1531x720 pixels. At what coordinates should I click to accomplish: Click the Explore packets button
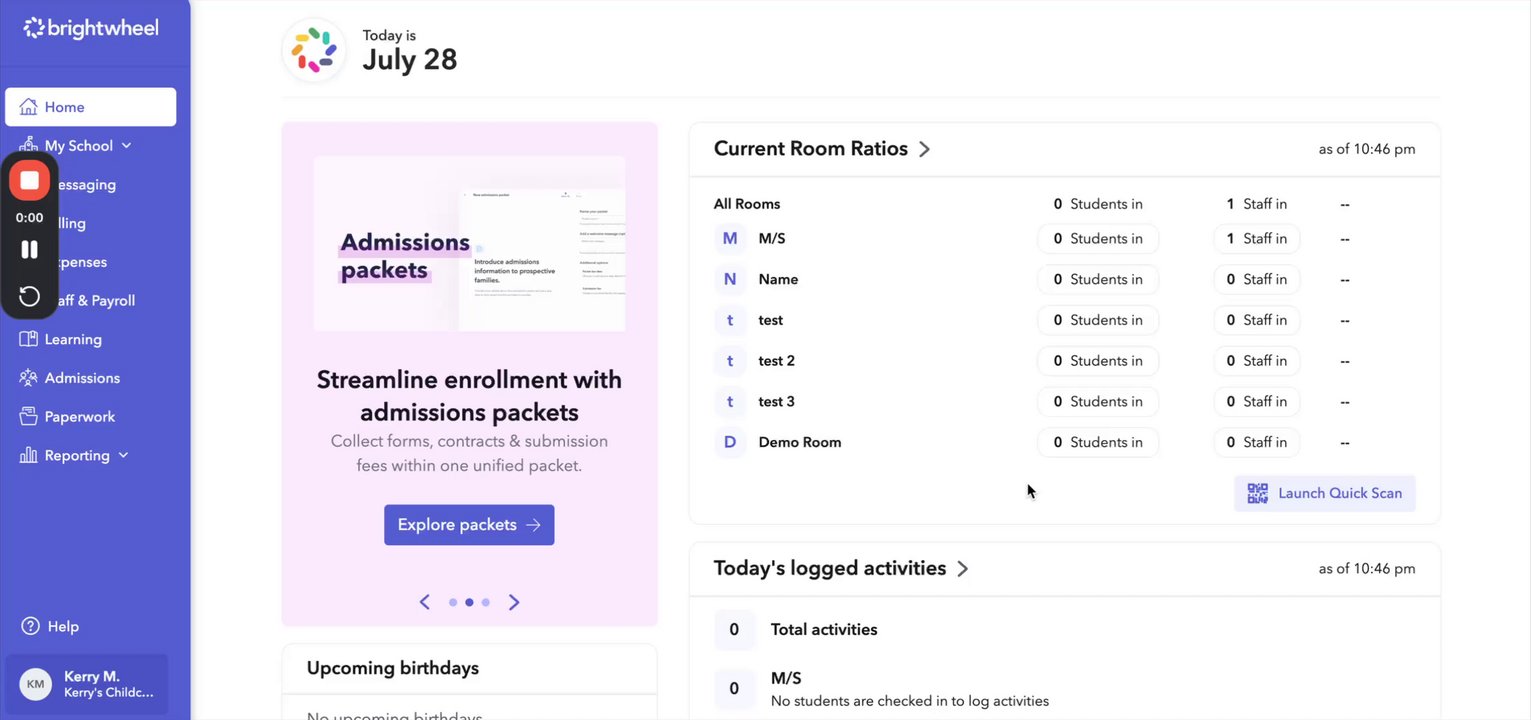tap(469, 525)
